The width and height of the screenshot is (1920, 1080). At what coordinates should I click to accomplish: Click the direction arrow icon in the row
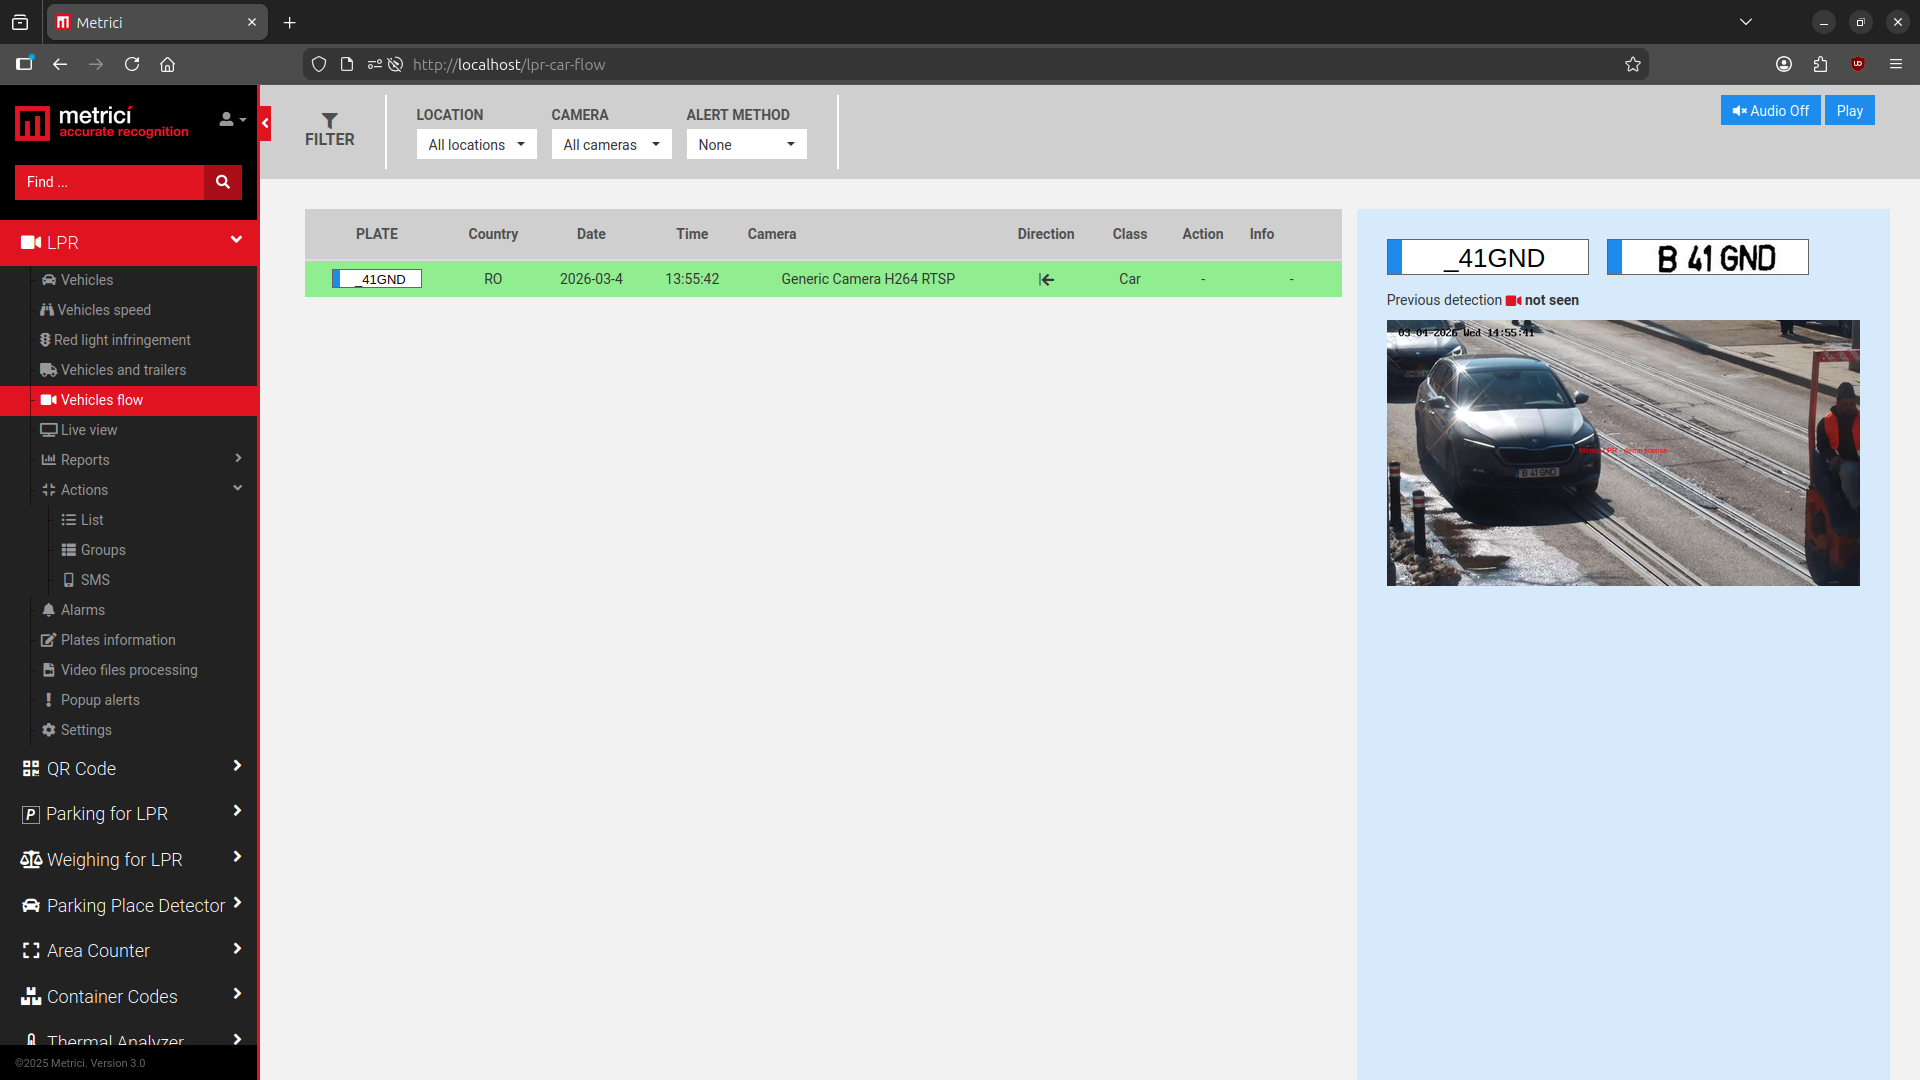1046,280
